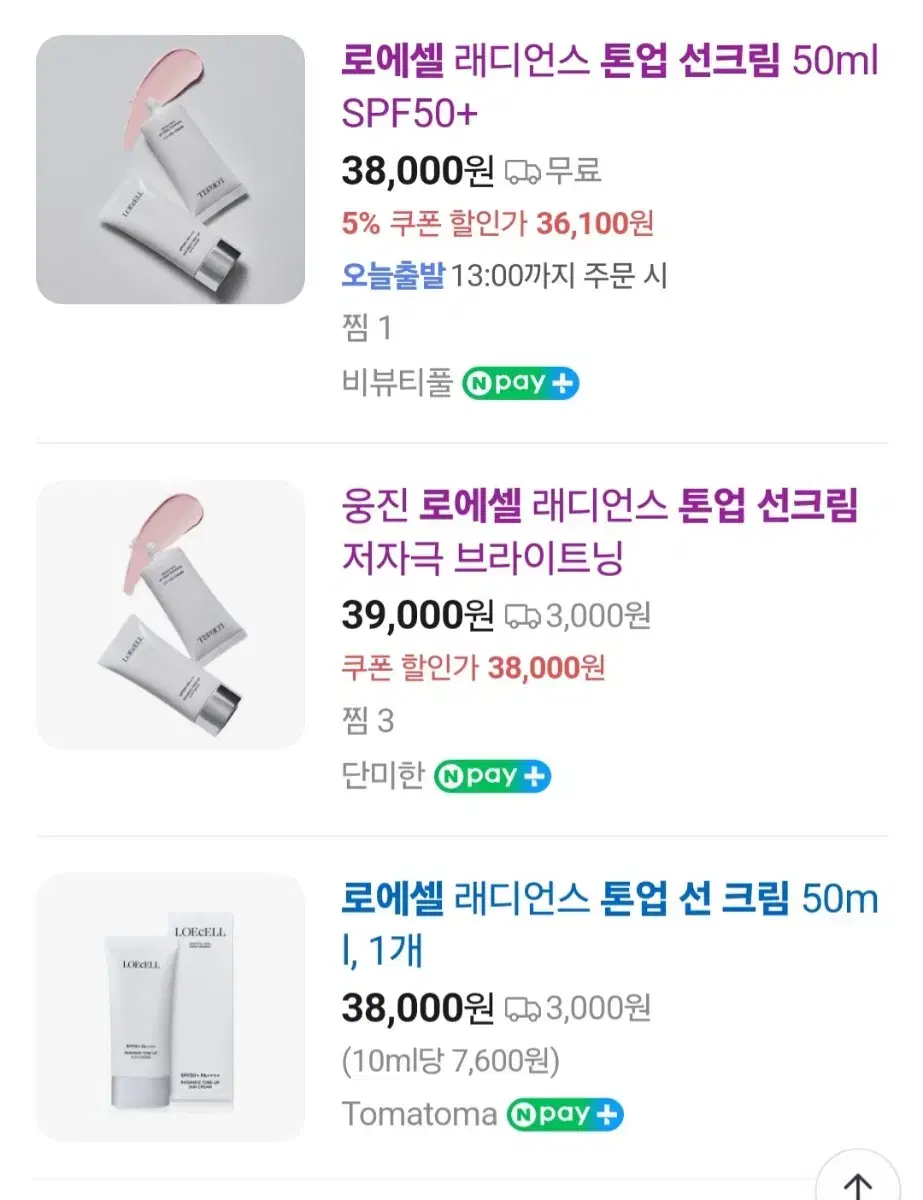This screenshot has height=1200, width=923.
Task: Tap the Npay plus badge next to Tomatoma
Action: (565, 1115)
